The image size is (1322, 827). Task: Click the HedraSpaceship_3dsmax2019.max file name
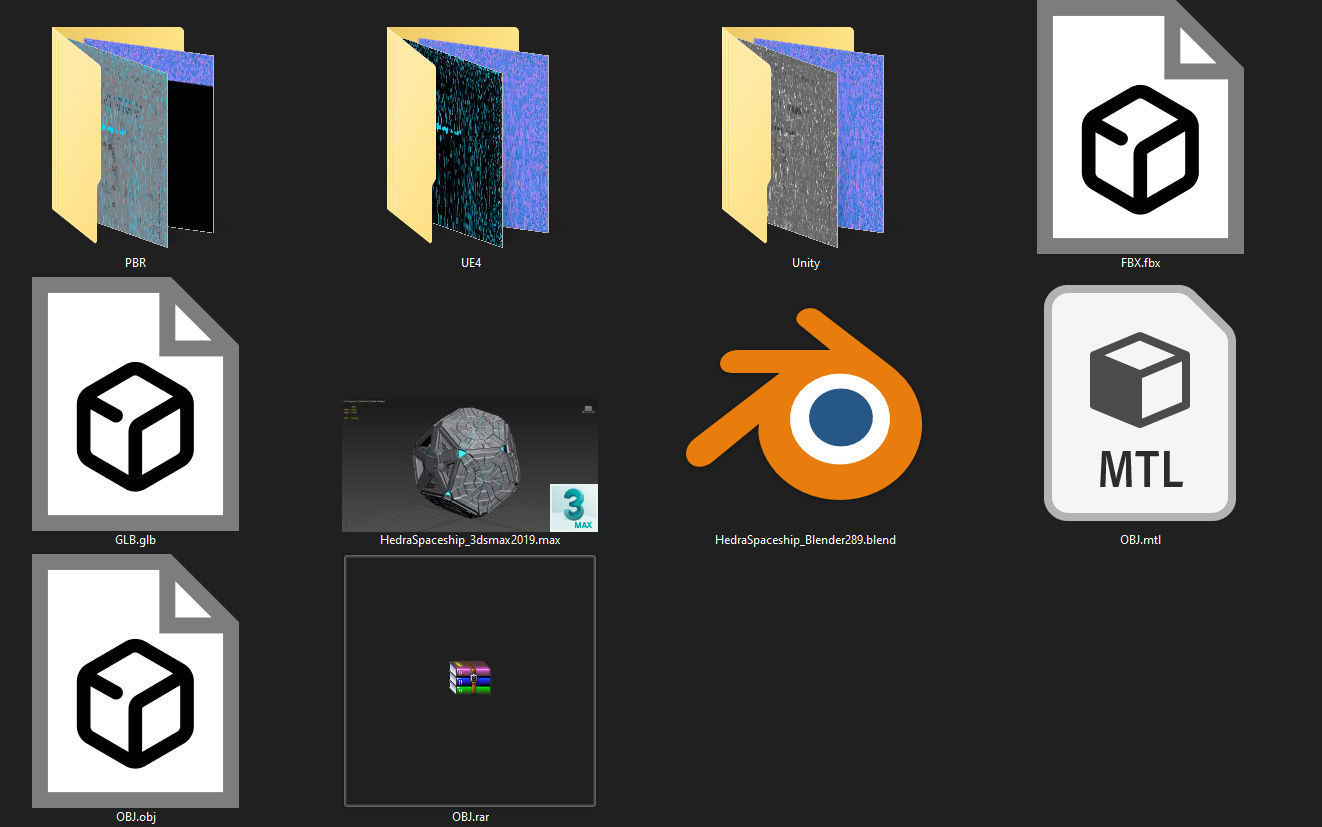click(x=470, y=540)
